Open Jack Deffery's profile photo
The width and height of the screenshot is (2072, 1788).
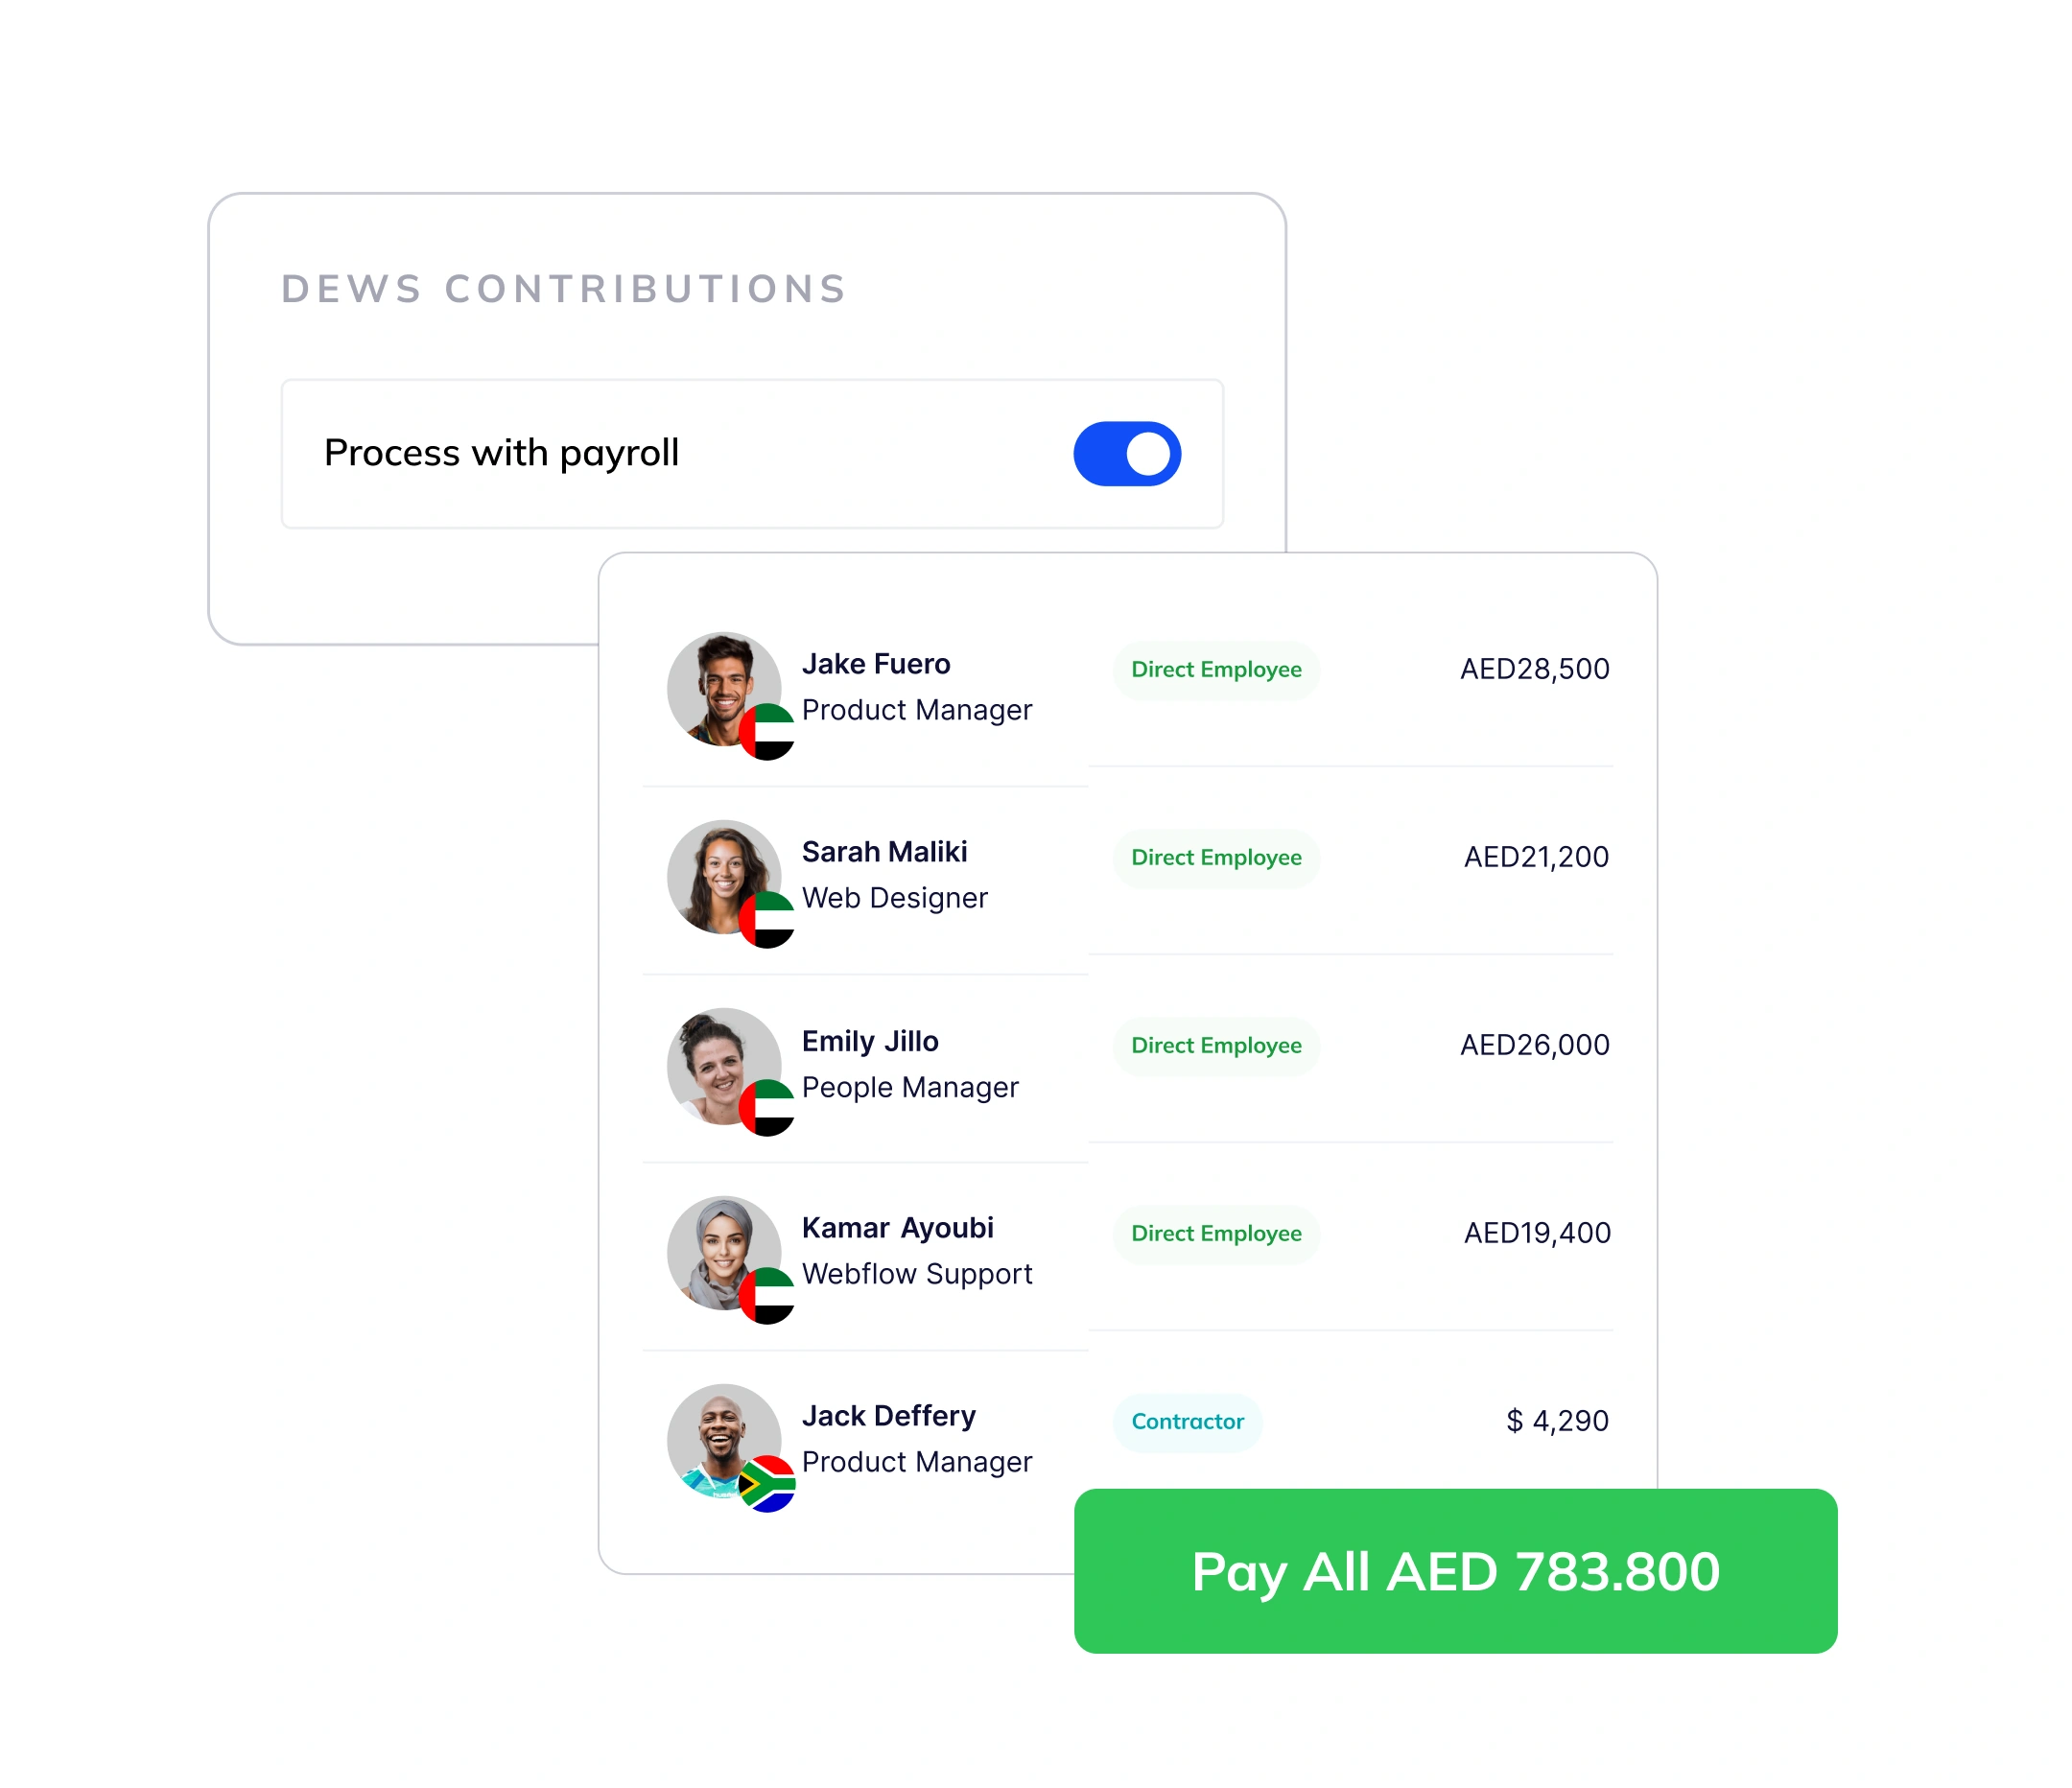point(724,1441)
